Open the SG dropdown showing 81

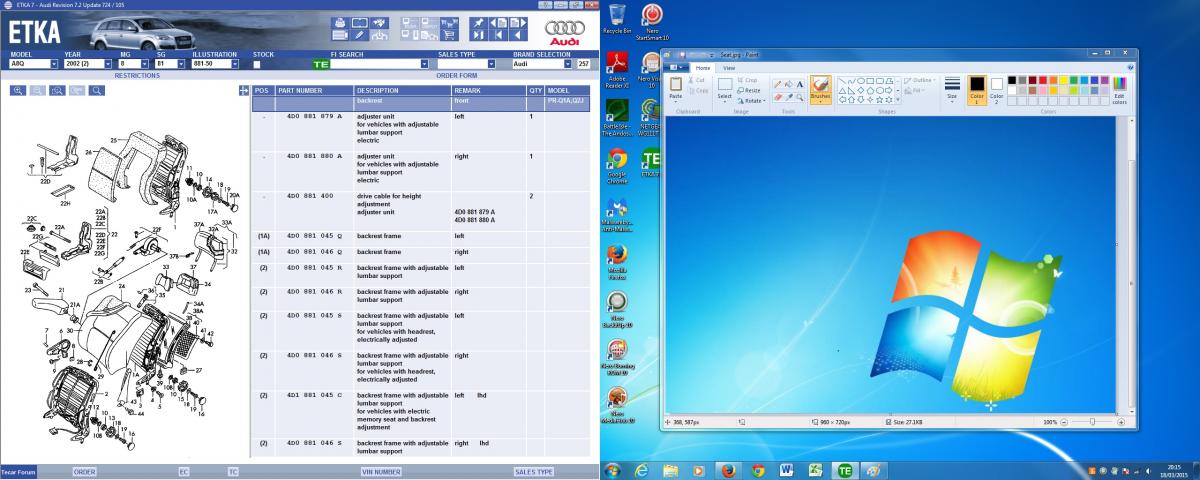click(x=182, y=64)
